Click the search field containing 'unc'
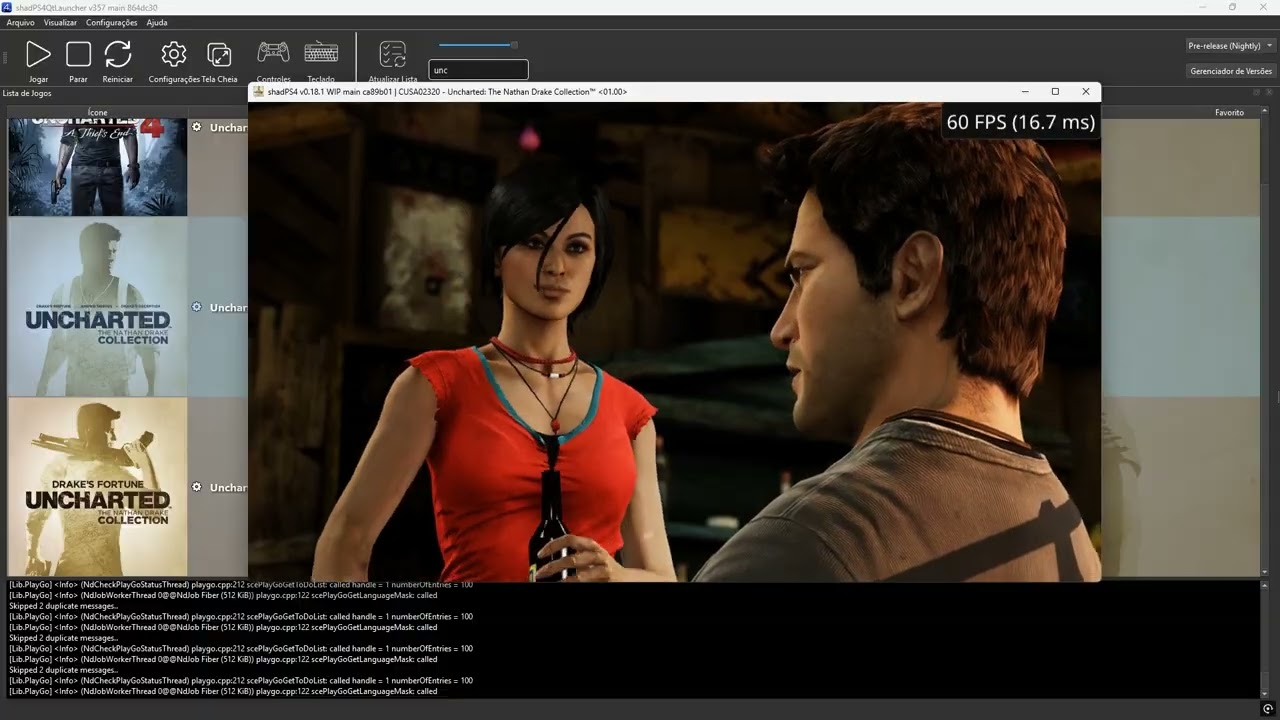The height and width of the screenshot is (720, 1280). [478, 70]
